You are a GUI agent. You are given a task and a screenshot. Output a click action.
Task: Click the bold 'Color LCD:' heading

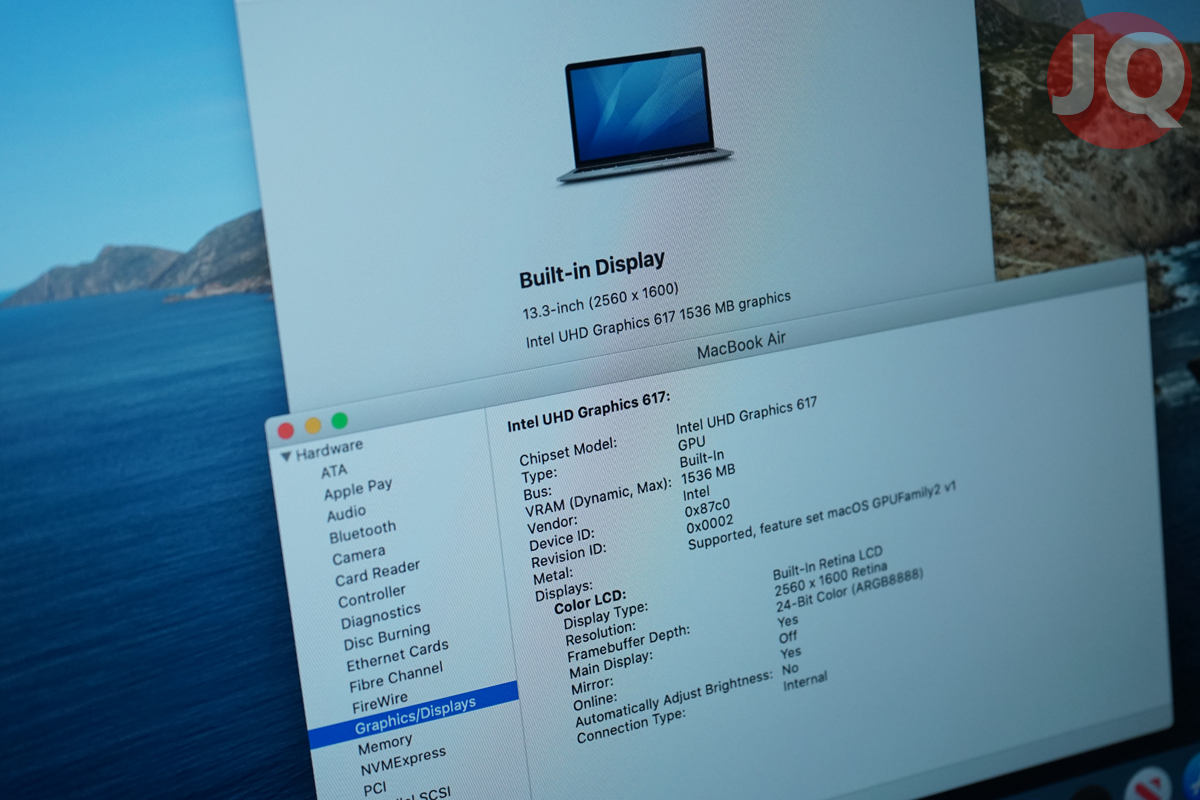(x=590, y=603)
